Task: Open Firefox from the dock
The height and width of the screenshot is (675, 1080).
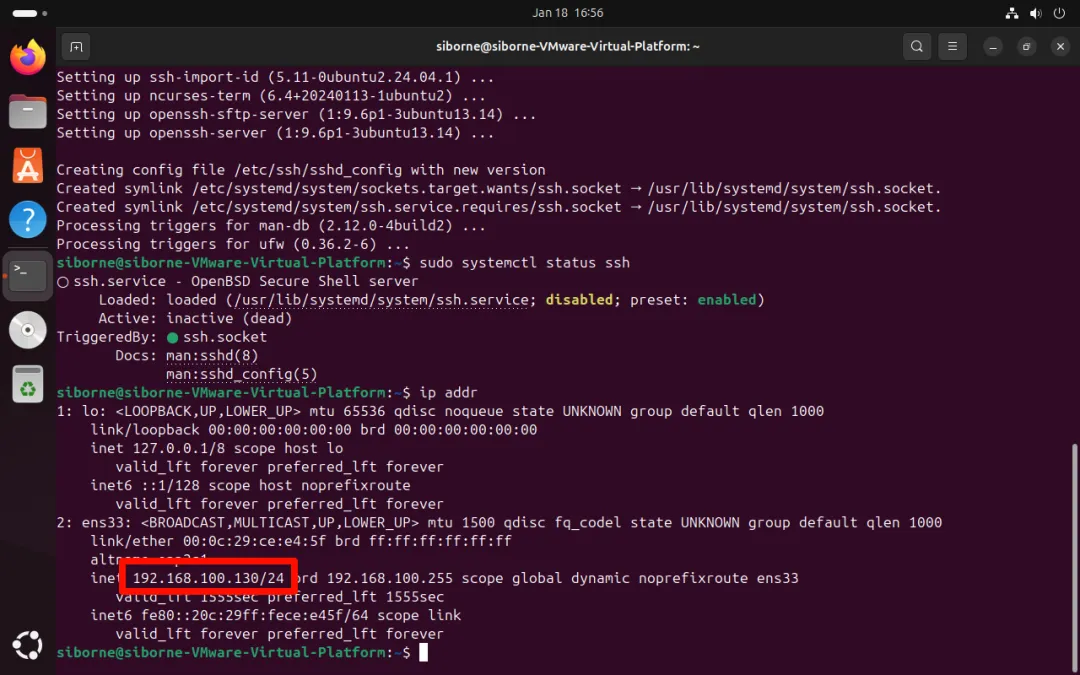Action: click(28, 56)
